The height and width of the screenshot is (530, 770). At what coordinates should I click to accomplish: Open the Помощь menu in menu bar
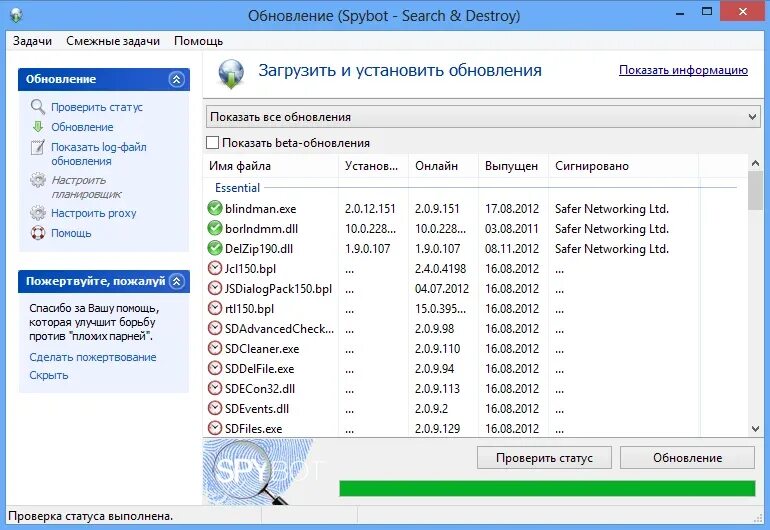198,41
